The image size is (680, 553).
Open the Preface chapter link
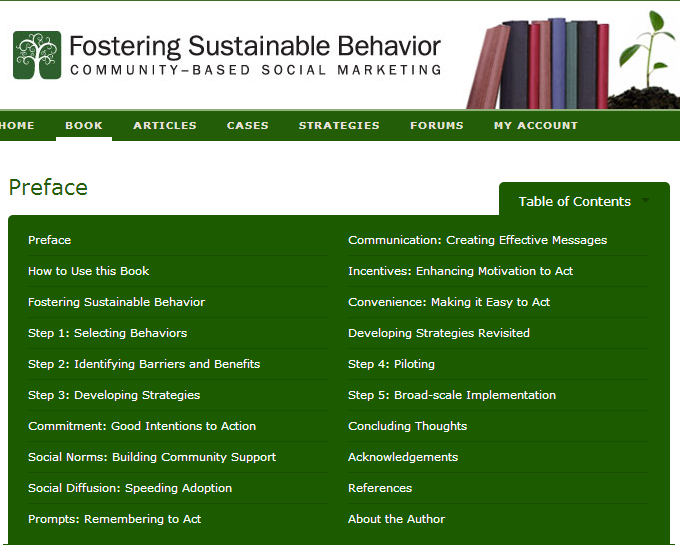point(50,240)
